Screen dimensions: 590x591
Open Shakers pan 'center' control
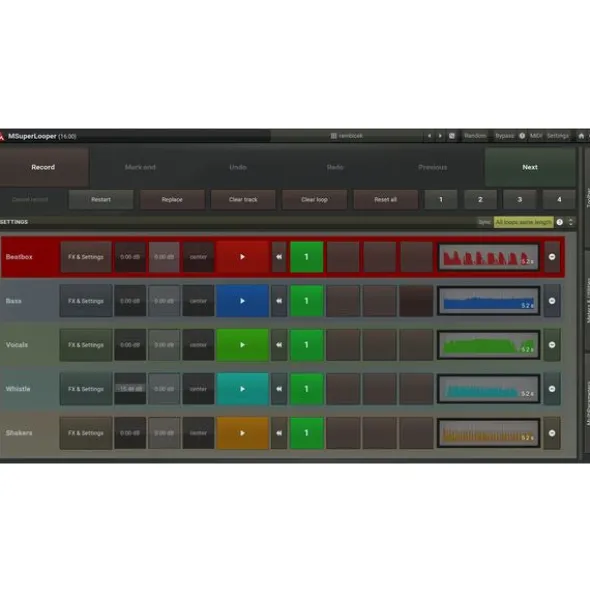[198, 433]
